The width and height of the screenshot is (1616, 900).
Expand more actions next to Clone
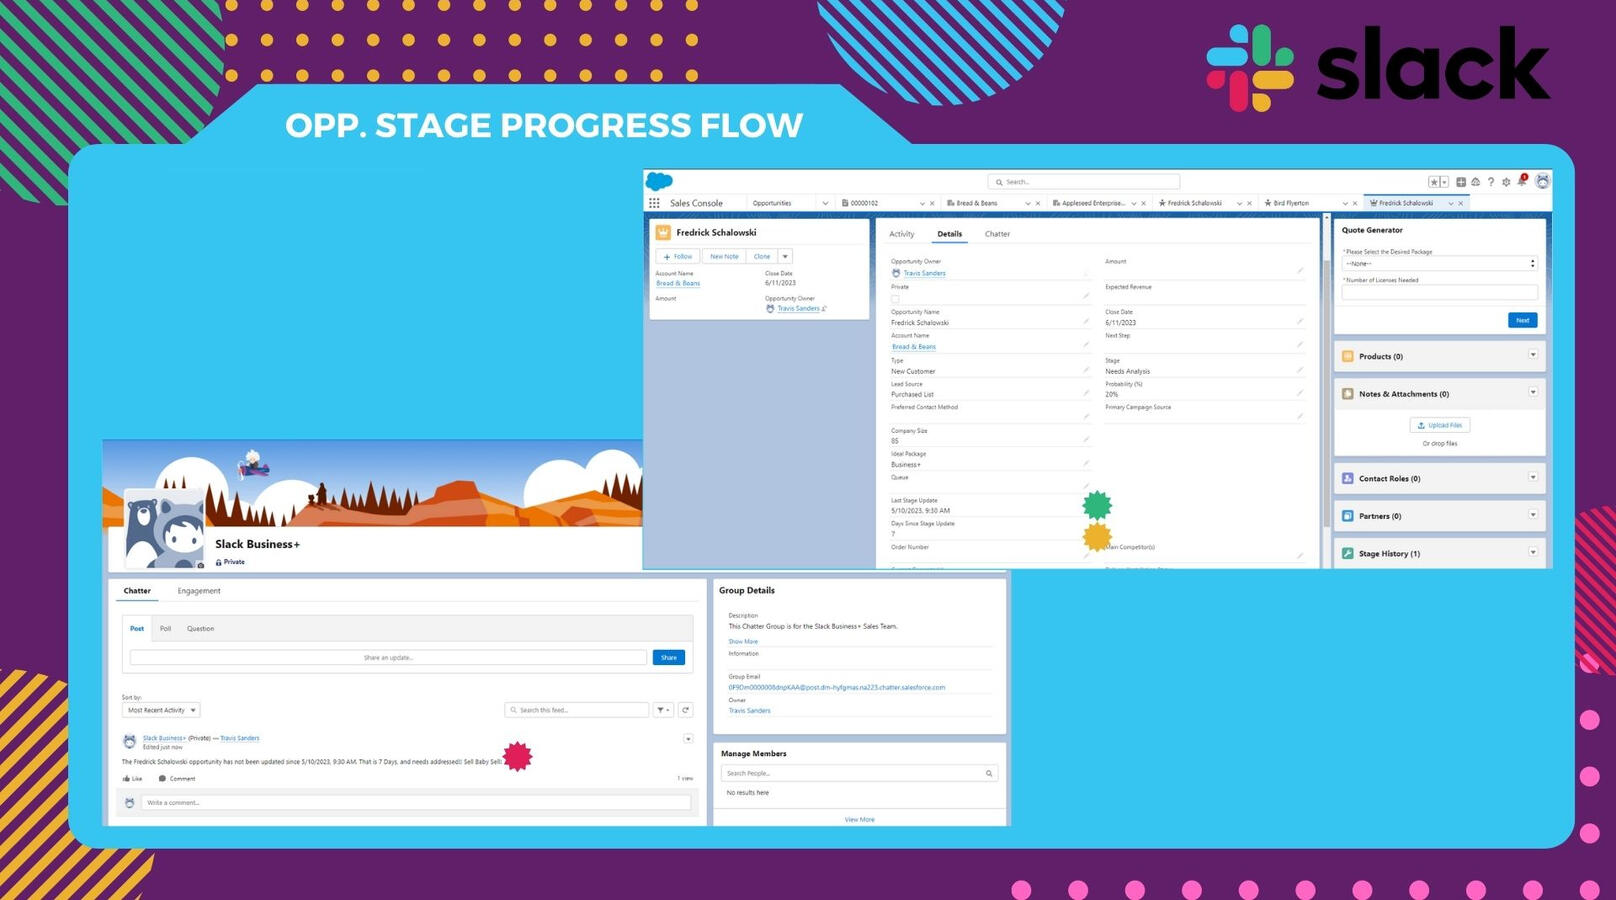[785, 256]
